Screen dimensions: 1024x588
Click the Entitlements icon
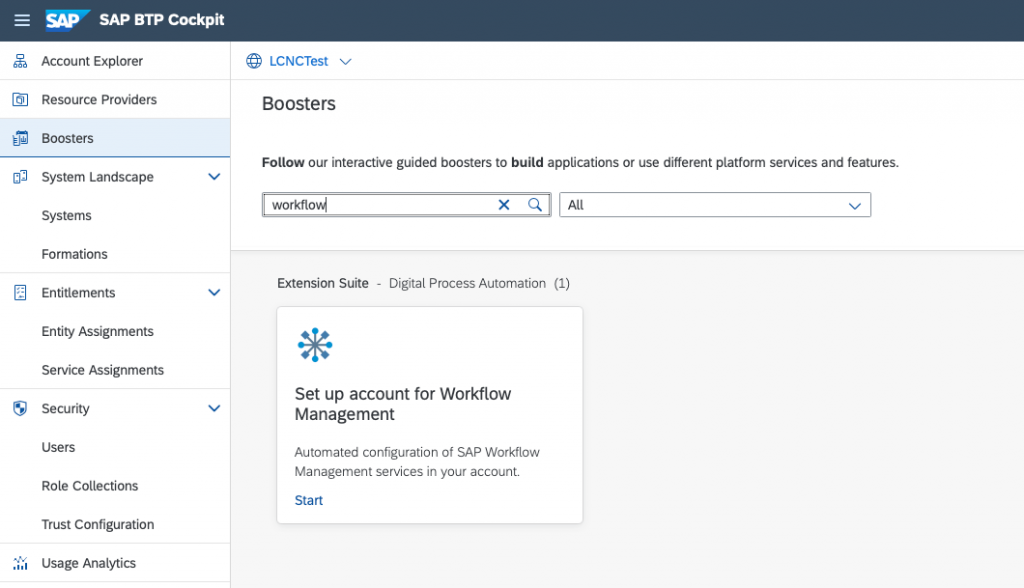[x=20, y=293]
